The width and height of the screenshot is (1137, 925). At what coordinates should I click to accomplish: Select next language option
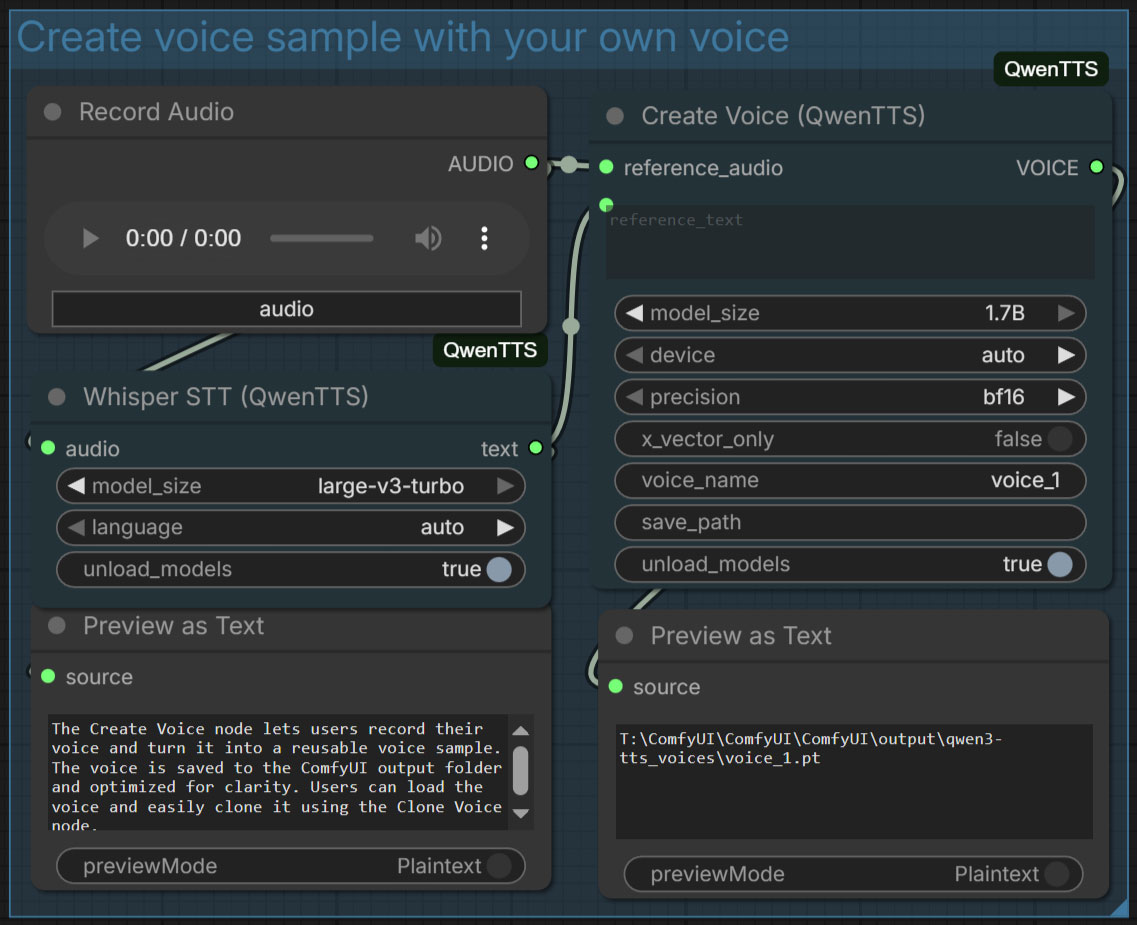pyautogui.click(x=505, y=528)
